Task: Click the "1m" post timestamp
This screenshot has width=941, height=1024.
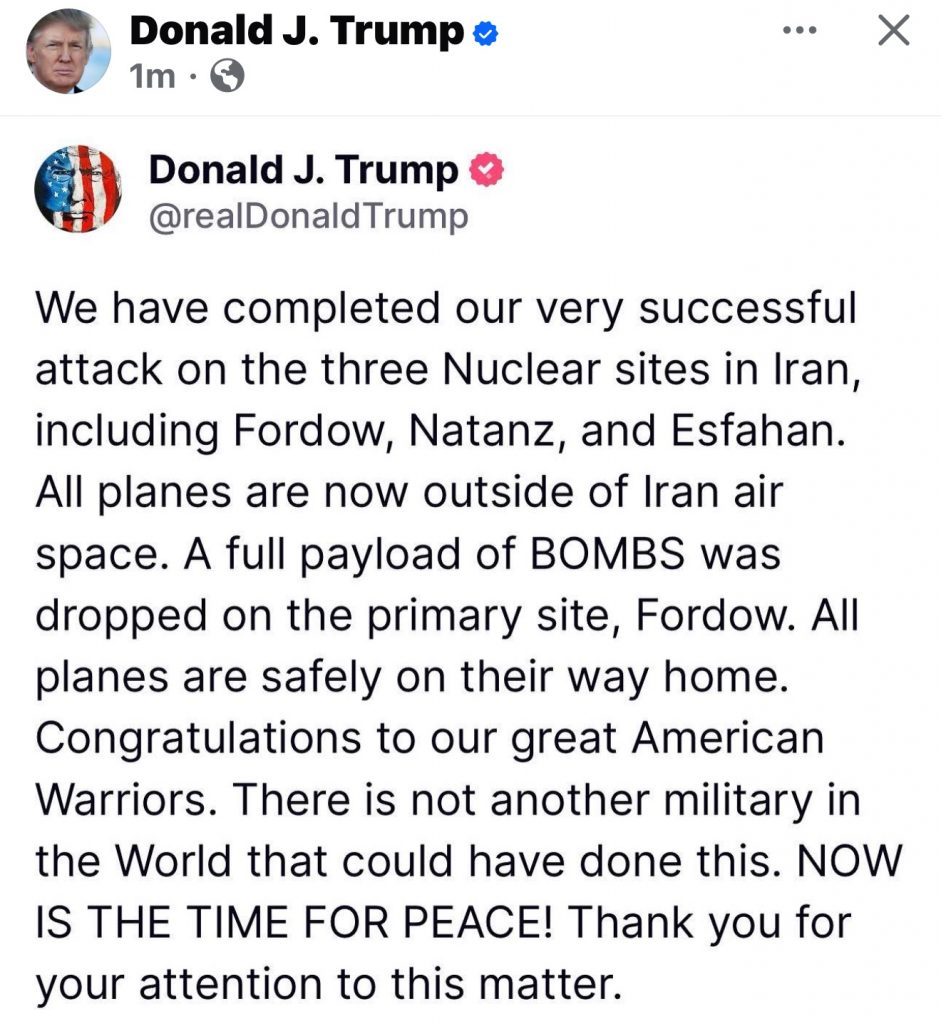Action: coord(152,77)
